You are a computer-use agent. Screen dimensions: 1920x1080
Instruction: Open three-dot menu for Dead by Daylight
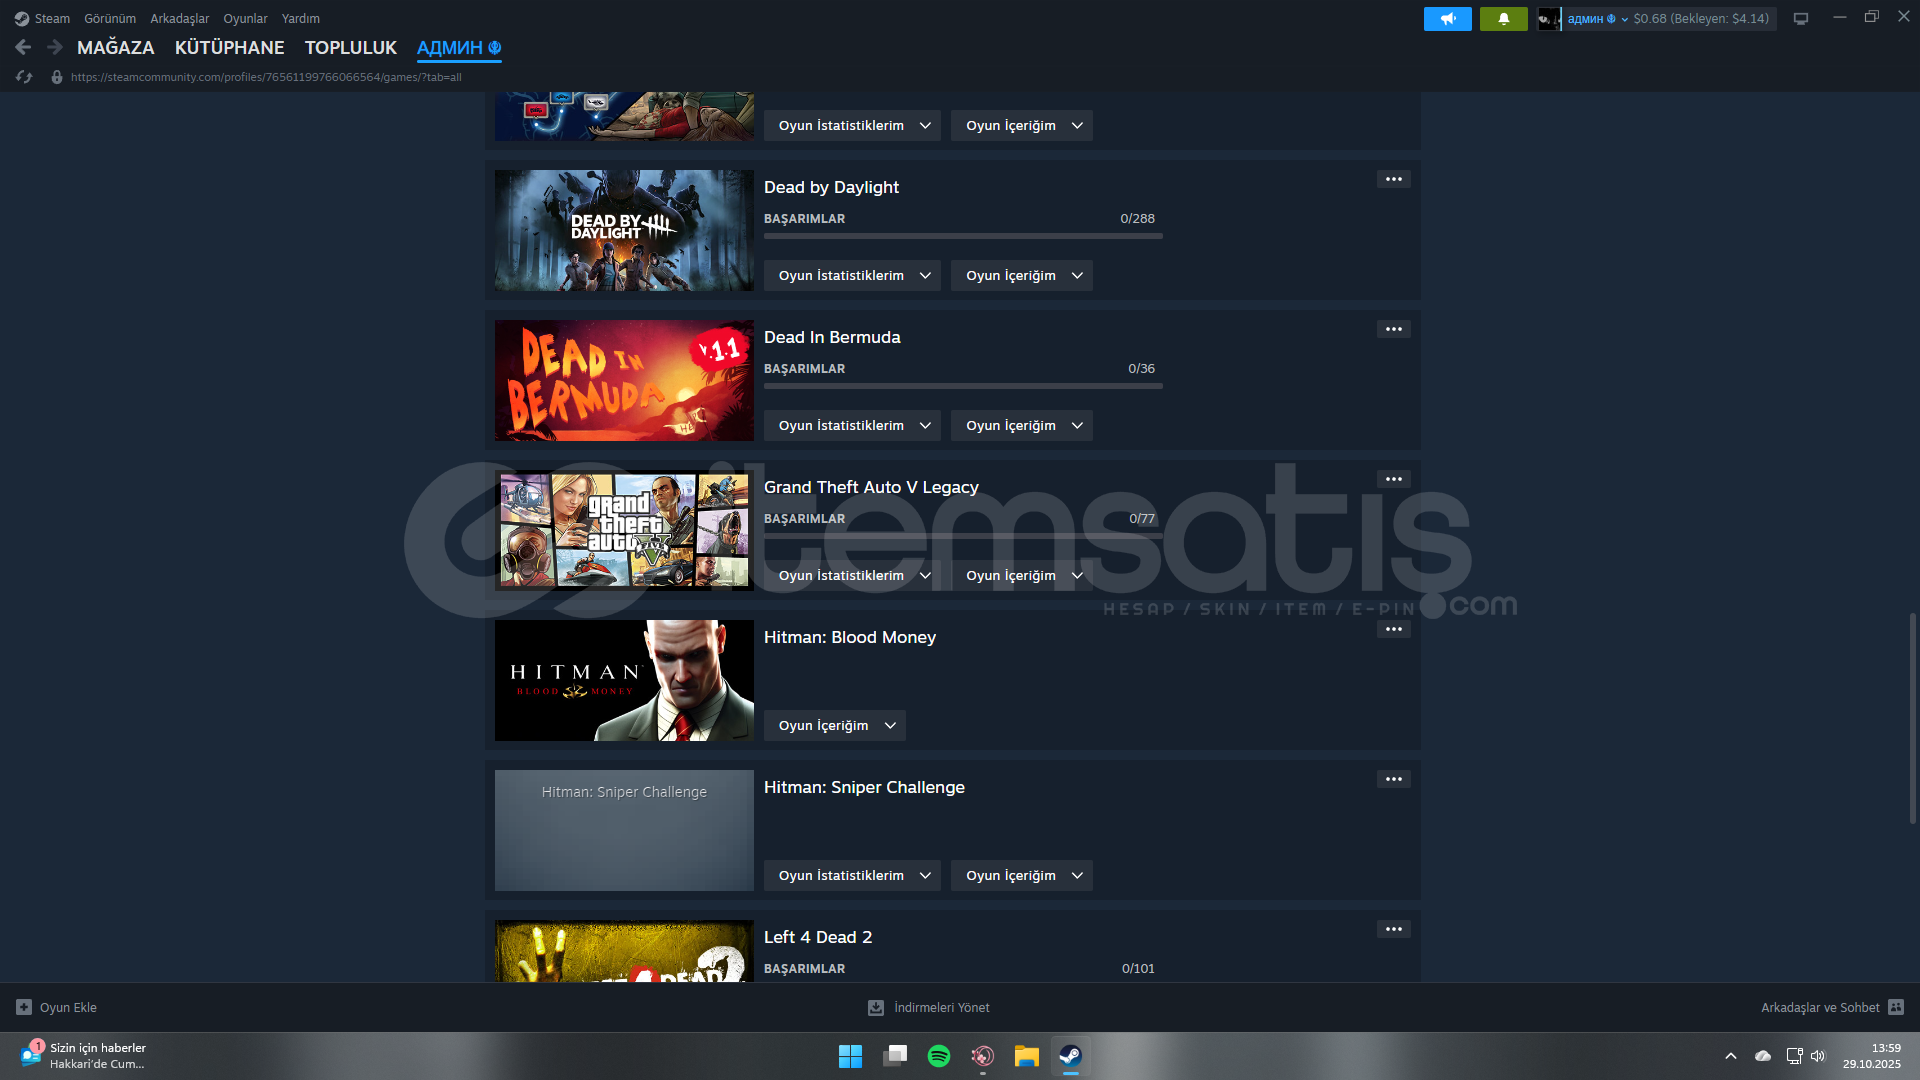(1393, 179)
